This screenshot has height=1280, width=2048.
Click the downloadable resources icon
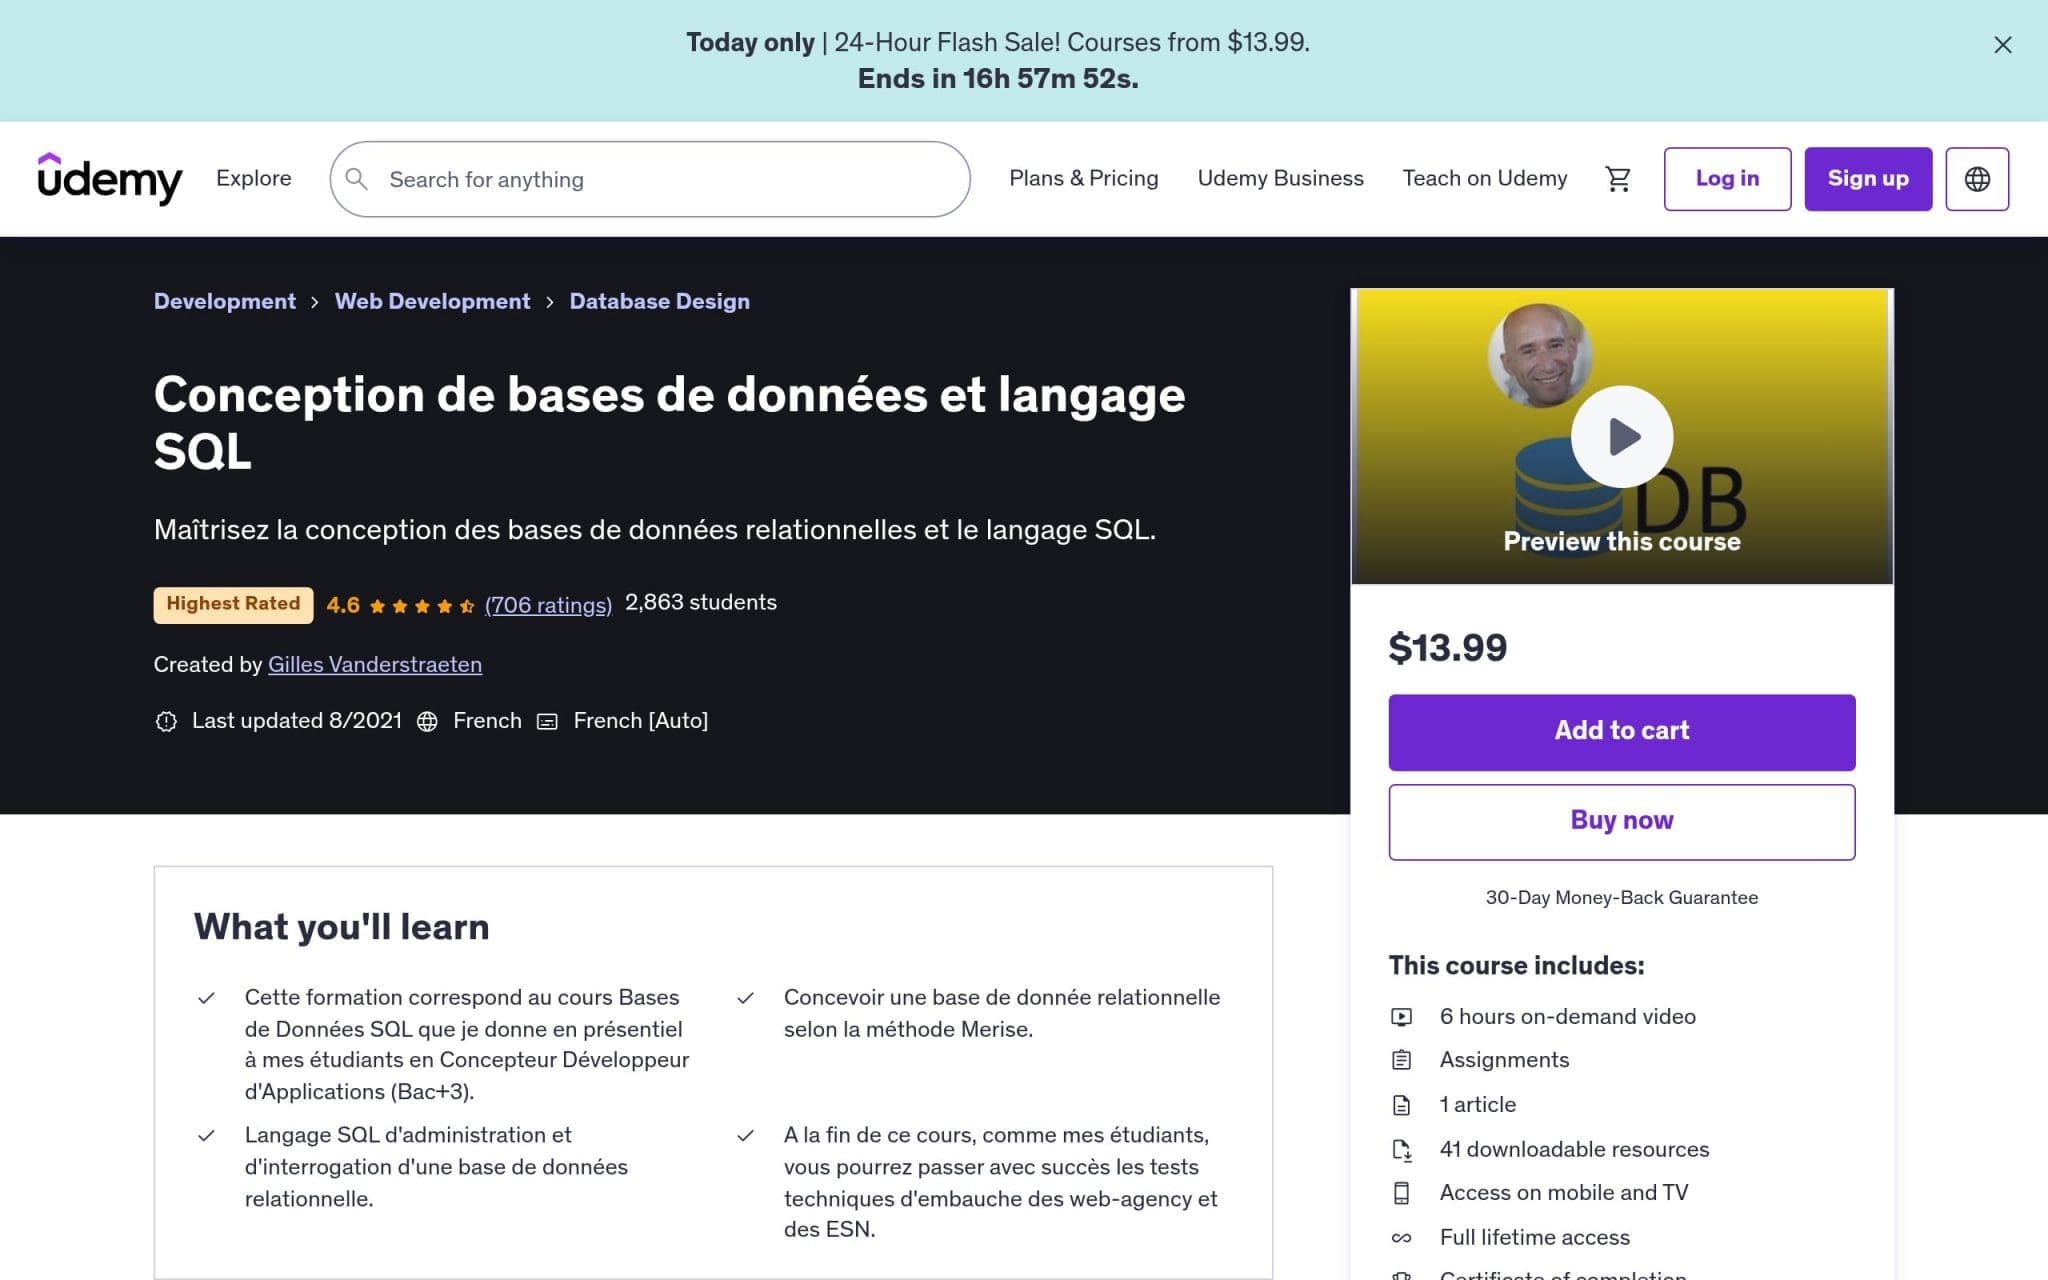[1402, 1150]
